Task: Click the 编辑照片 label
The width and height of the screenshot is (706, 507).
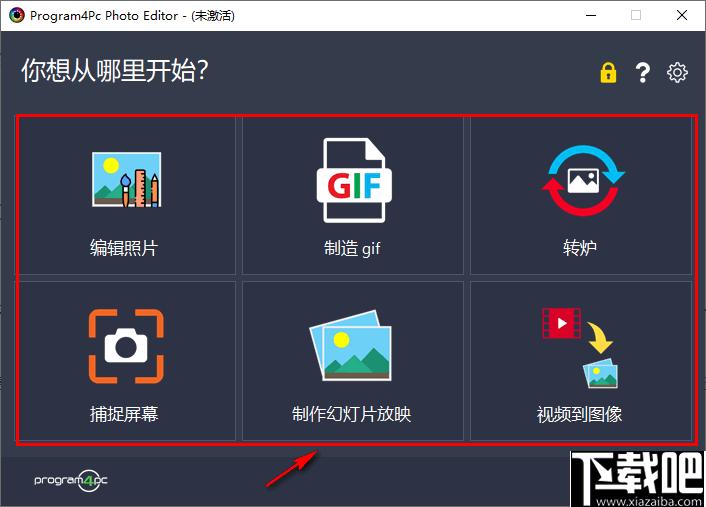Action: (x=124, y=248)
